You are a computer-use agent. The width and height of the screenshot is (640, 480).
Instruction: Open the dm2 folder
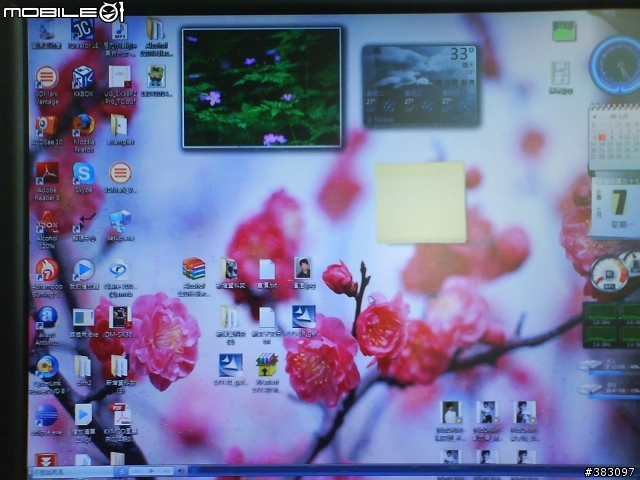click(x=83, y=366)
